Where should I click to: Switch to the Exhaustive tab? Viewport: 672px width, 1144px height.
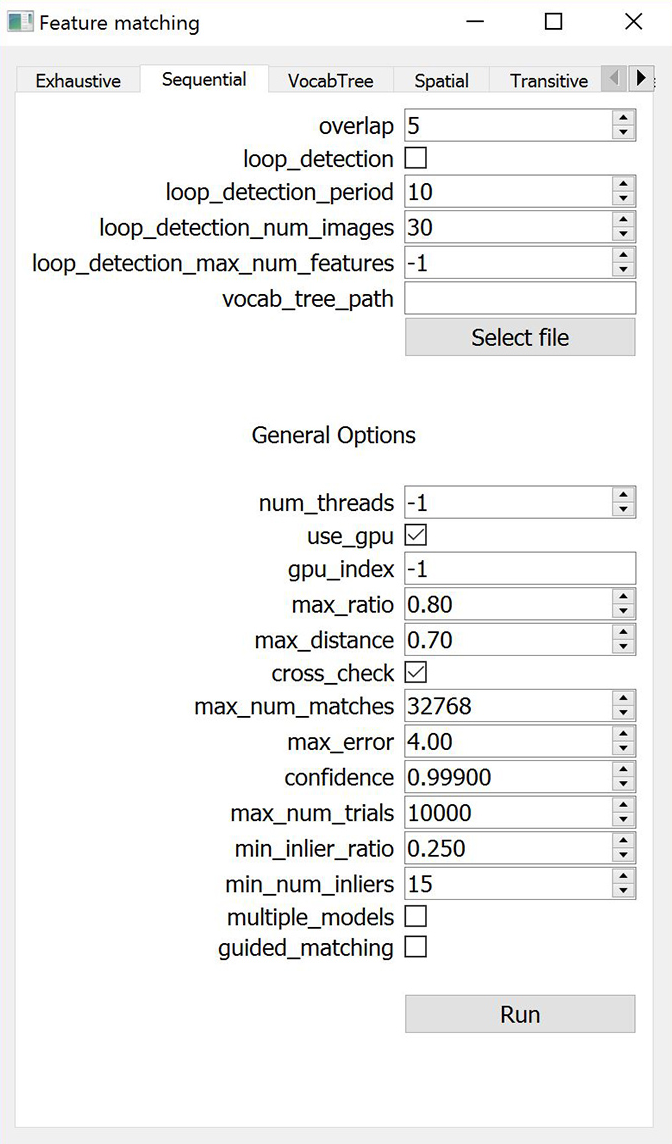click(78, 81)
